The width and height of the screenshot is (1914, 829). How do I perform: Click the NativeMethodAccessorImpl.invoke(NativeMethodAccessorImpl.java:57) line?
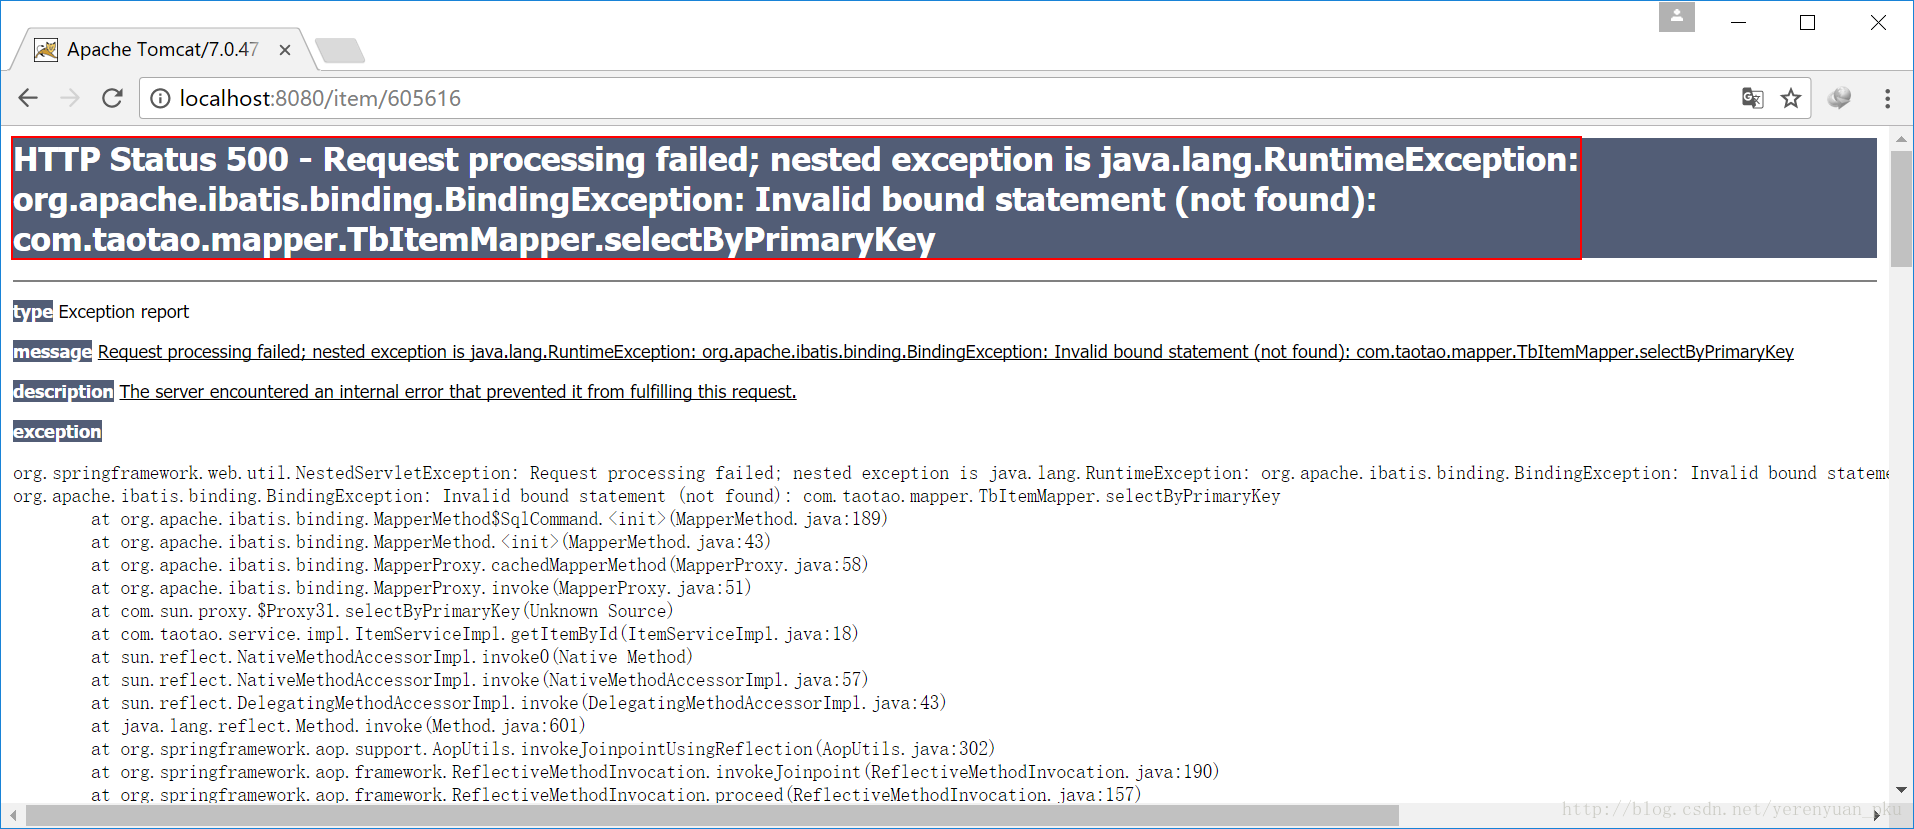[x=479, y=680]
